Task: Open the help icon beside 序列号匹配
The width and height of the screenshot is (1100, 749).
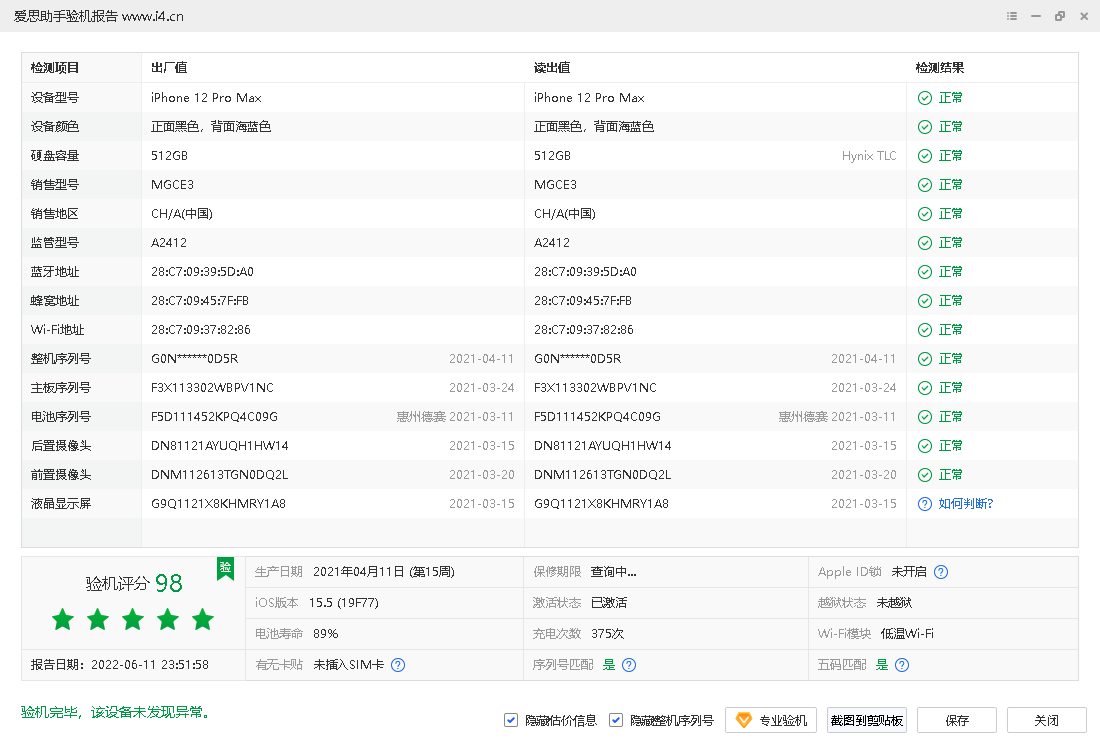Action: 629,665
